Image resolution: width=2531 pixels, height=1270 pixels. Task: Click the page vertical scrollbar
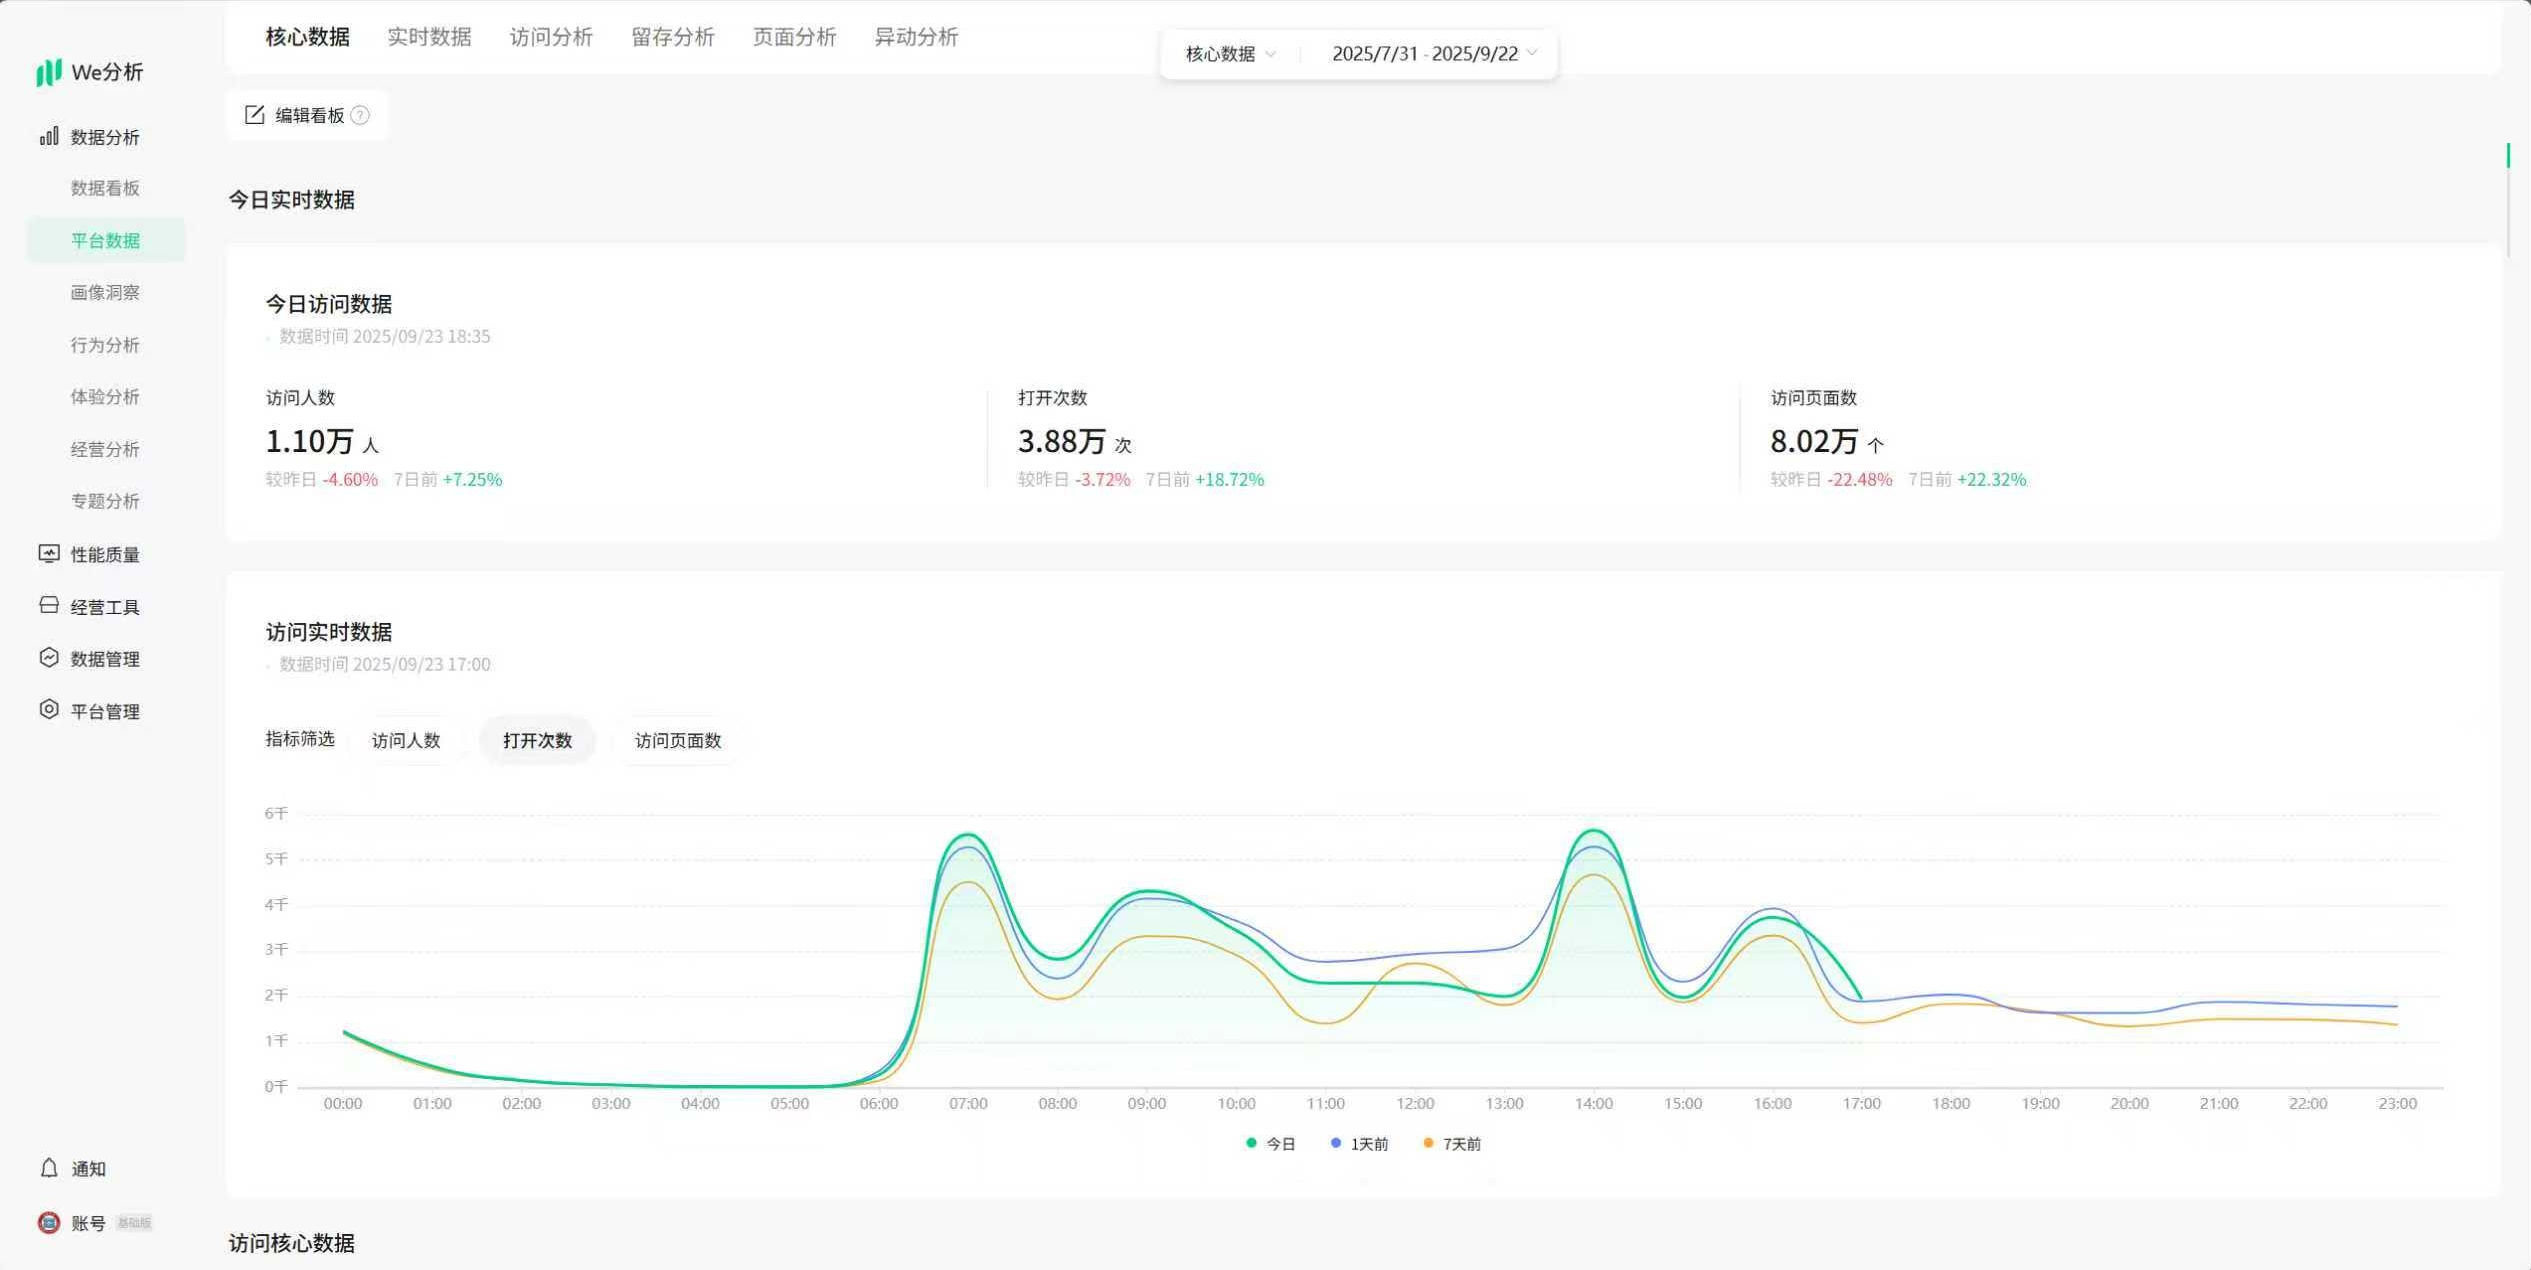point(2508,156)
